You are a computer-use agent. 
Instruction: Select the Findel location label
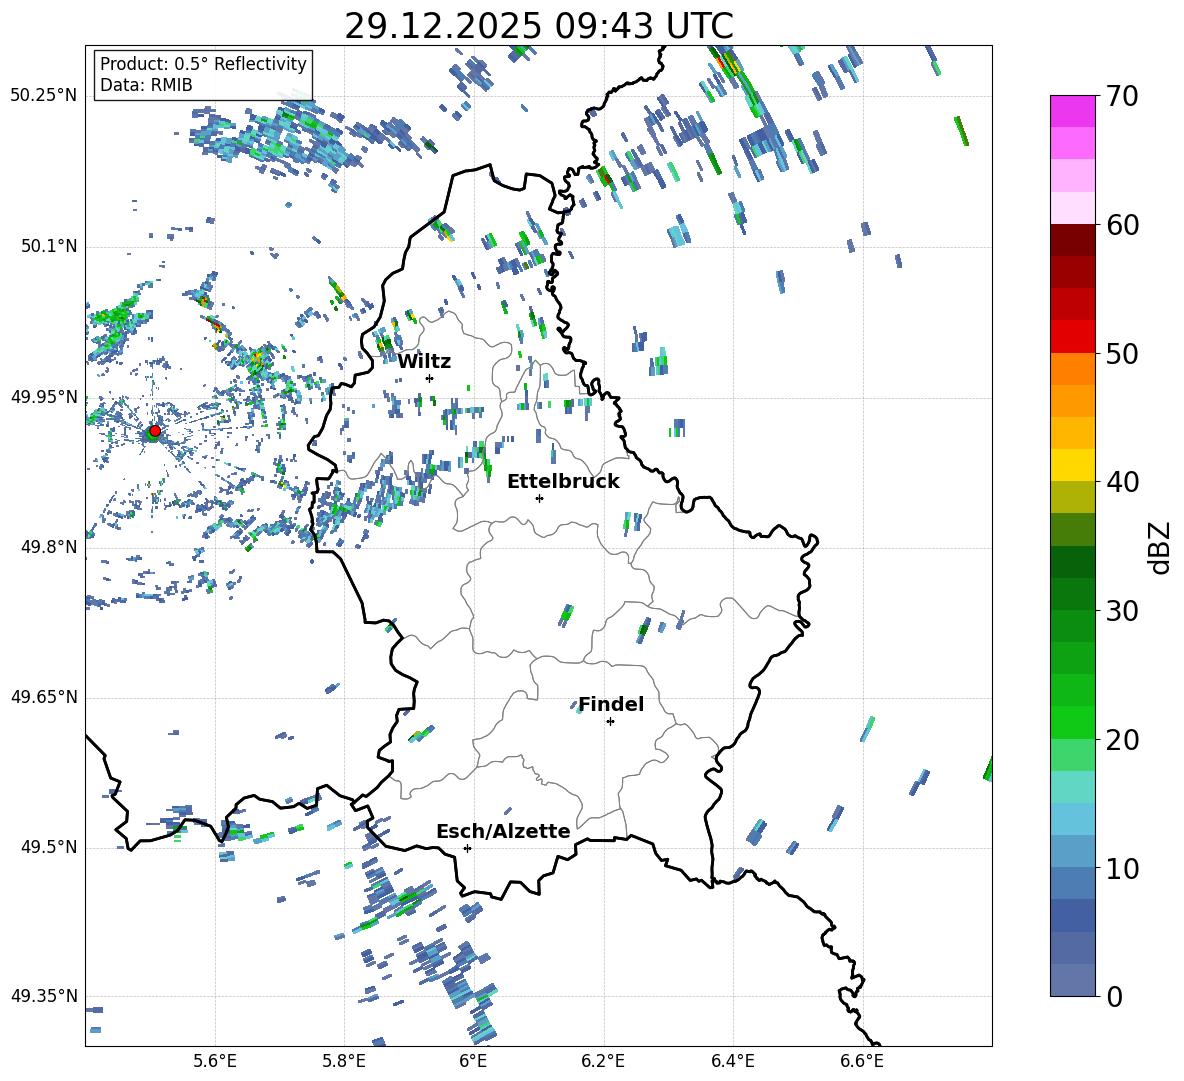(611, 704)
